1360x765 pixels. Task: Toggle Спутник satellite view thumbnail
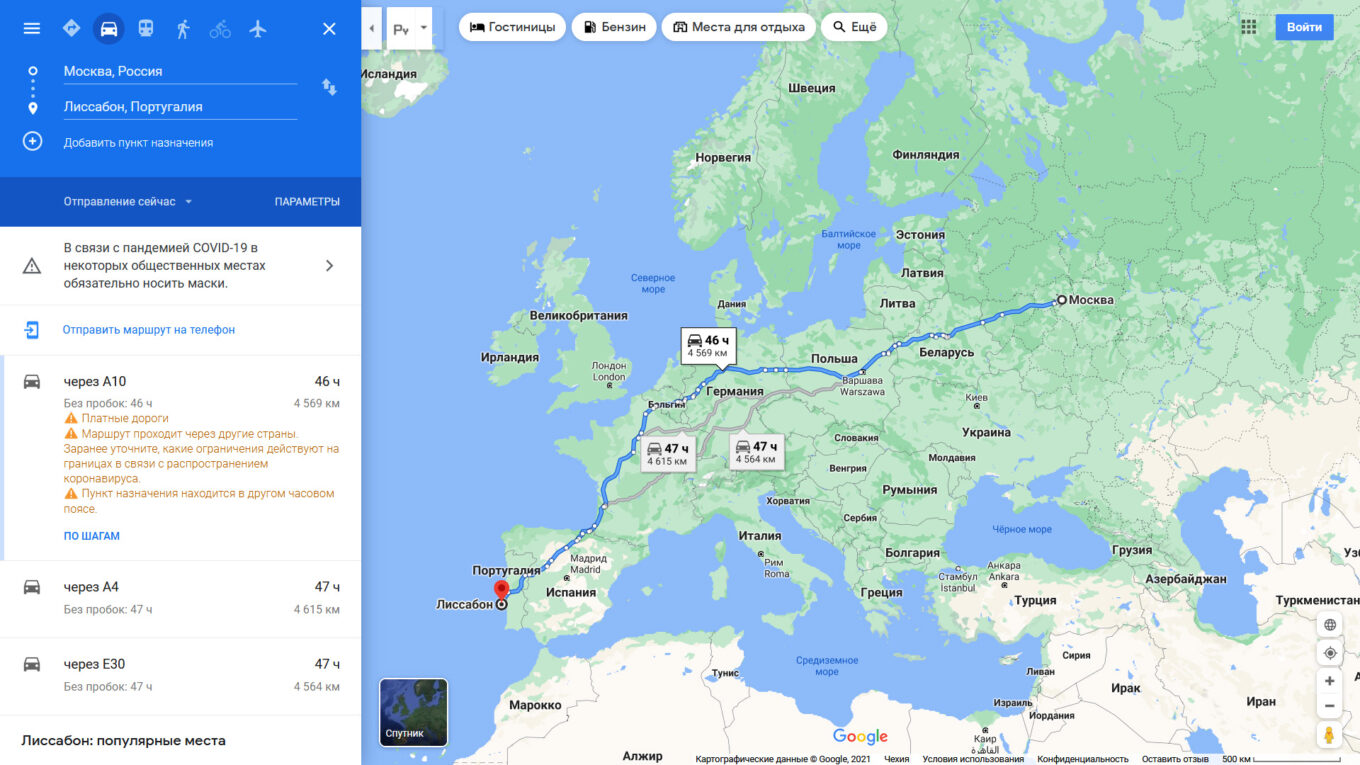click(413, 713)
